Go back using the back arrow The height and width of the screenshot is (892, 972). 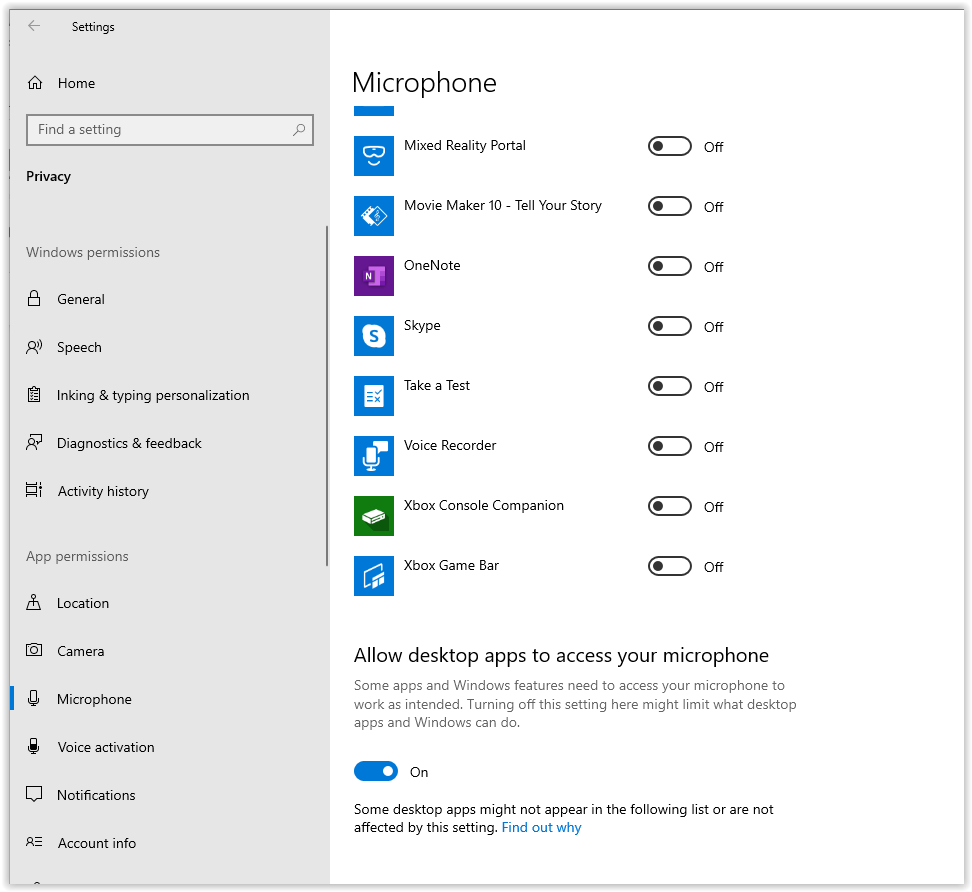coord(35,27)
